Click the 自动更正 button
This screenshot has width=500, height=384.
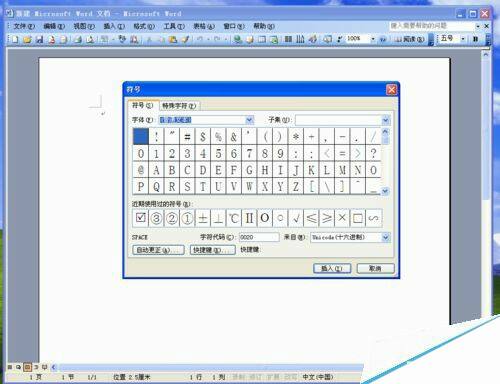[158, 250]
